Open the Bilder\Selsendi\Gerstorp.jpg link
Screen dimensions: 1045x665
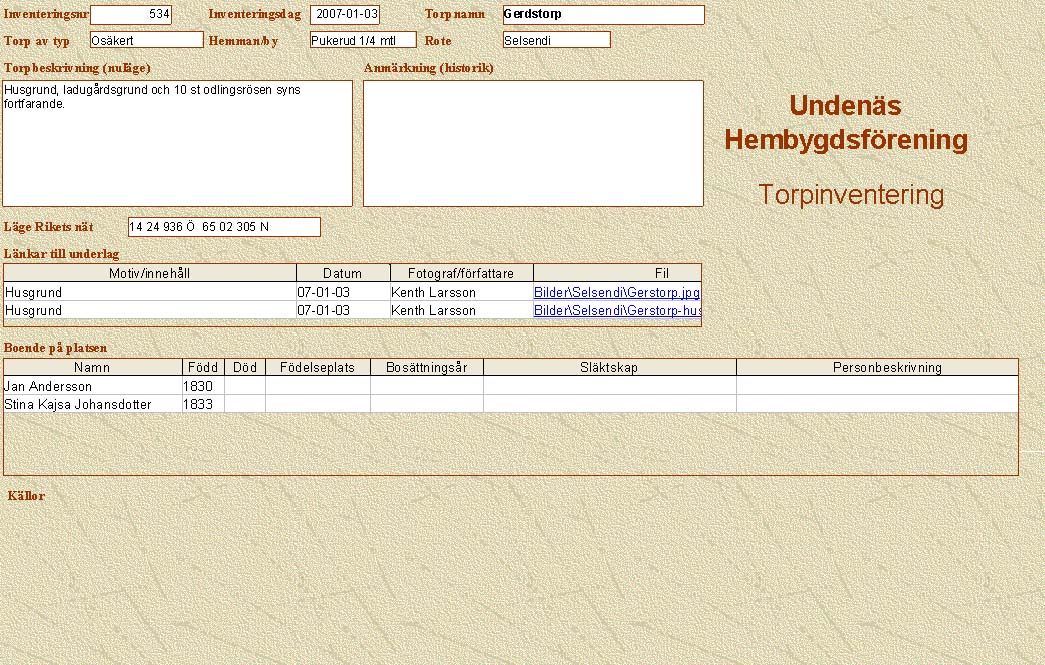coord(616,293)
